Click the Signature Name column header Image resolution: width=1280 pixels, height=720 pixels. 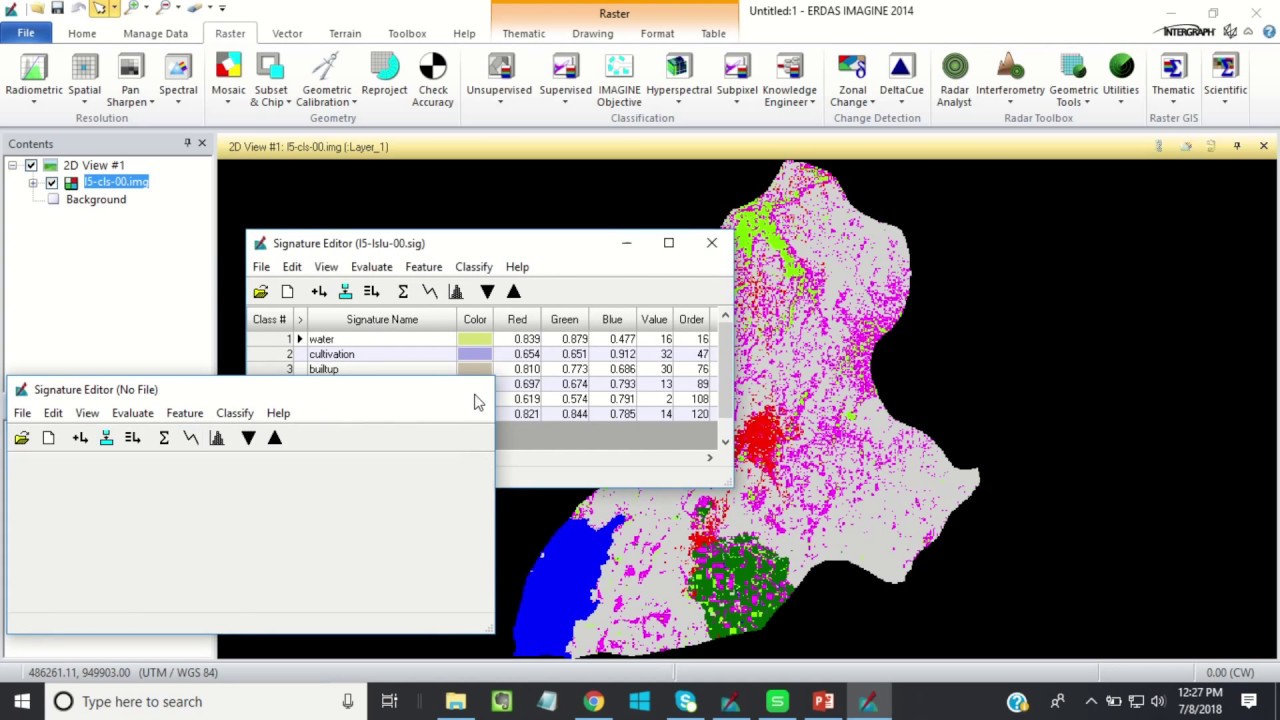382,319
